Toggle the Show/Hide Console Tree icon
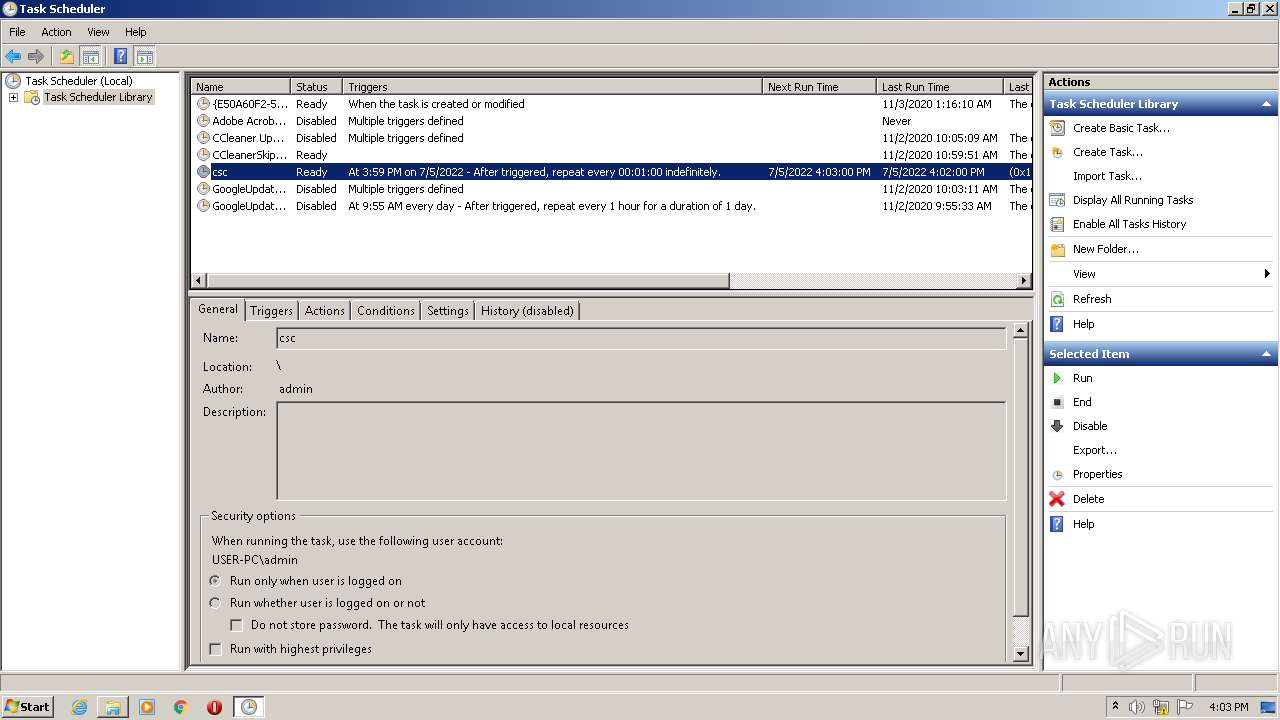Image resolution: width=1280 pixels, height=720 pixels. [x=90, y=57]
